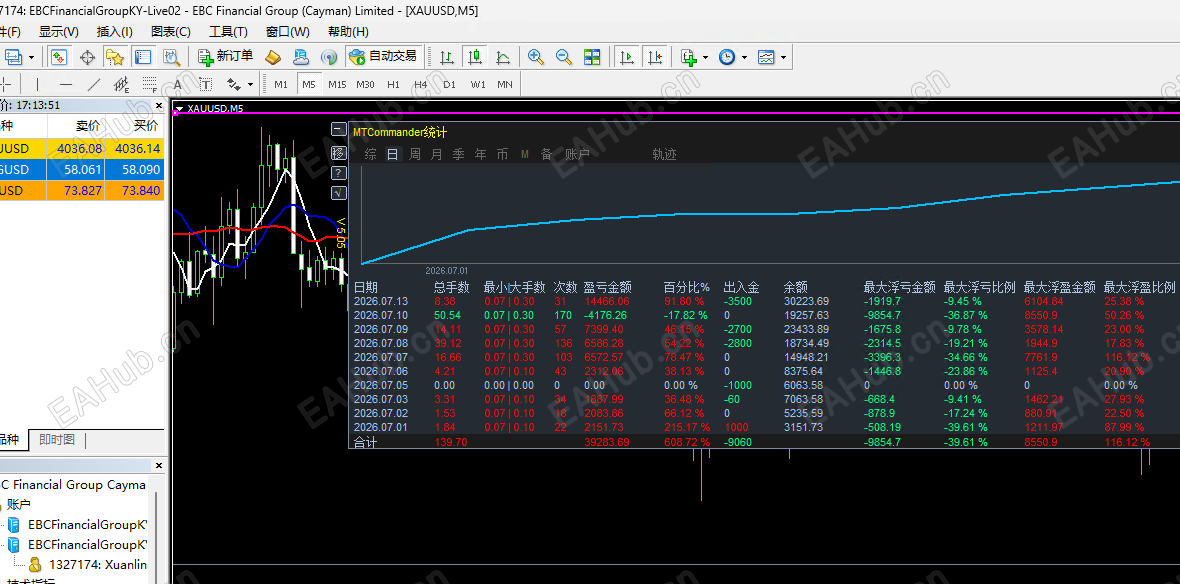Select the horizontal line drawing tool

coord(66,84)
